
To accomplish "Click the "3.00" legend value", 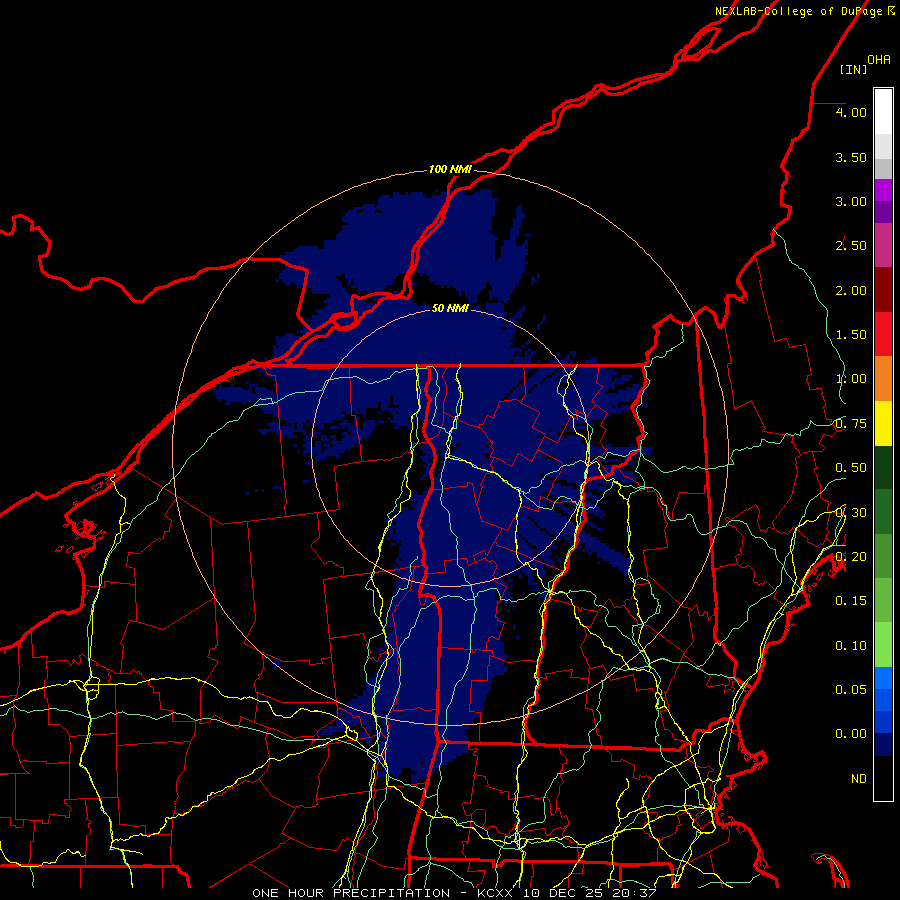I will click(851, 201).
